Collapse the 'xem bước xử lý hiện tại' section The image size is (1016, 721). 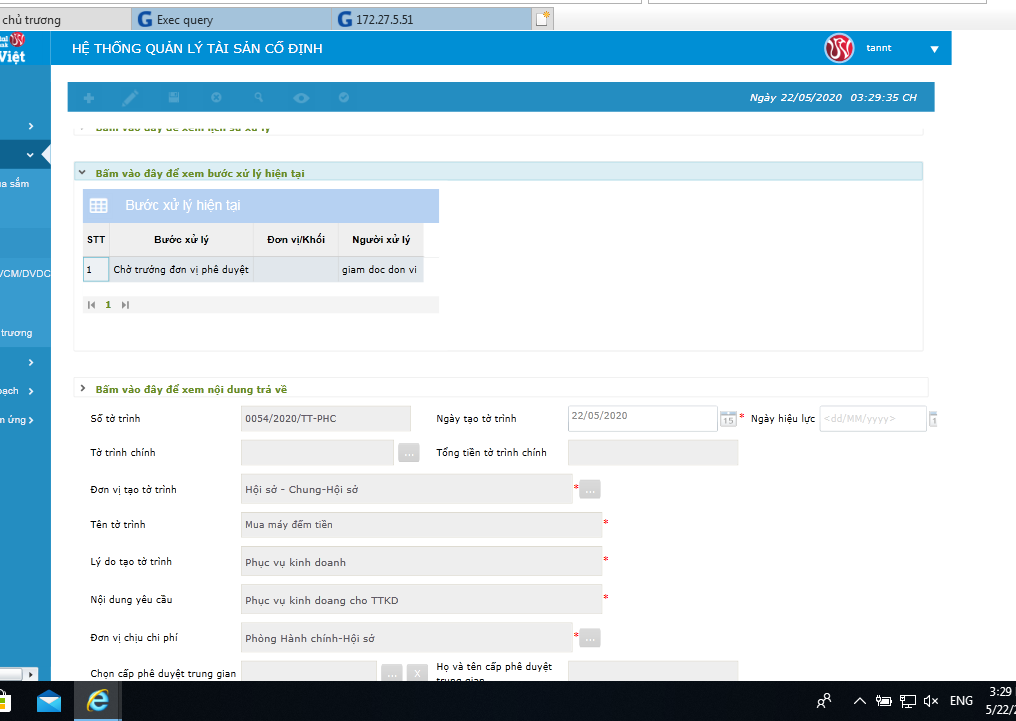click(x=82, y=173)
